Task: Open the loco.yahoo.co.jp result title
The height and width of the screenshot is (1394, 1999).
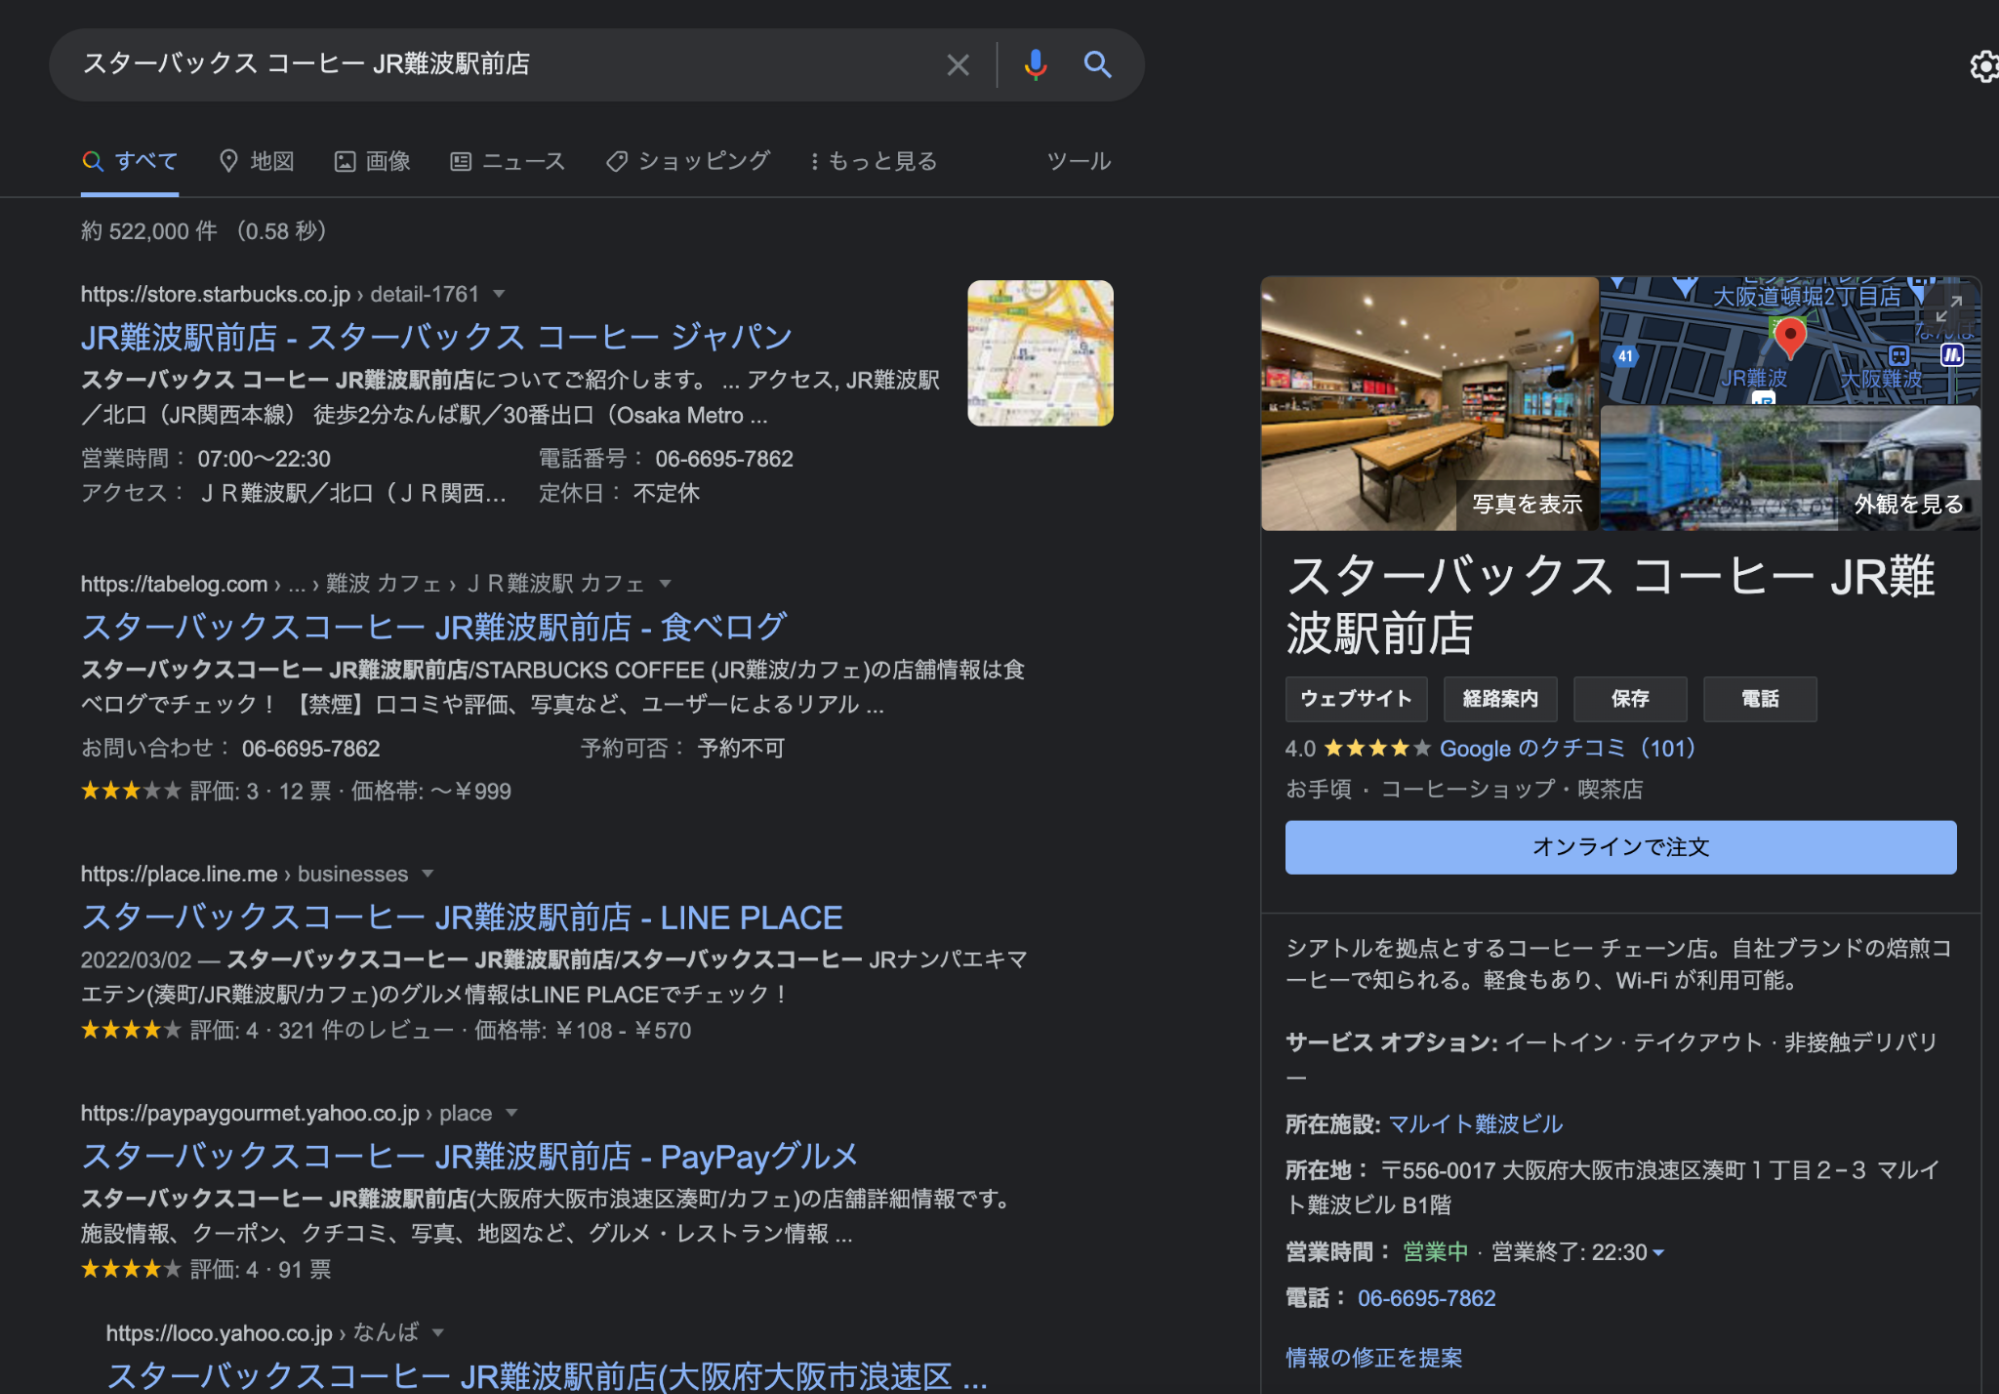Action: pos(547,1377)
